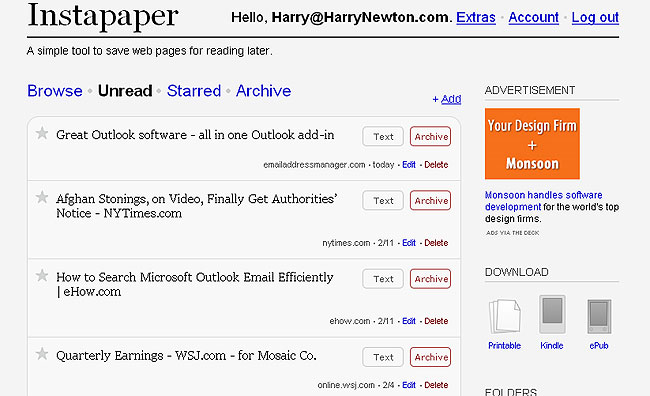Switch to the Unread tab
Image resolution: width=650 pixels, height=396 pixels.
tap(125, 91)
